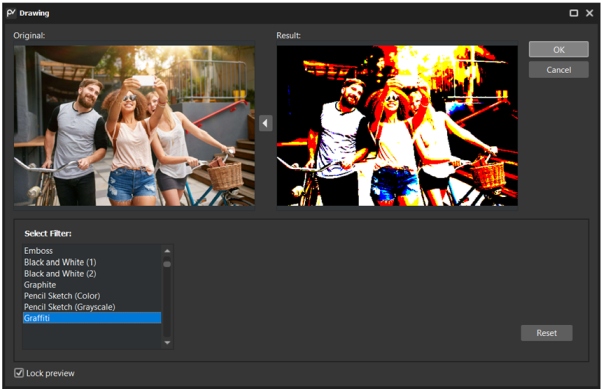Click the Result preview image

click(x=397, y=126)
